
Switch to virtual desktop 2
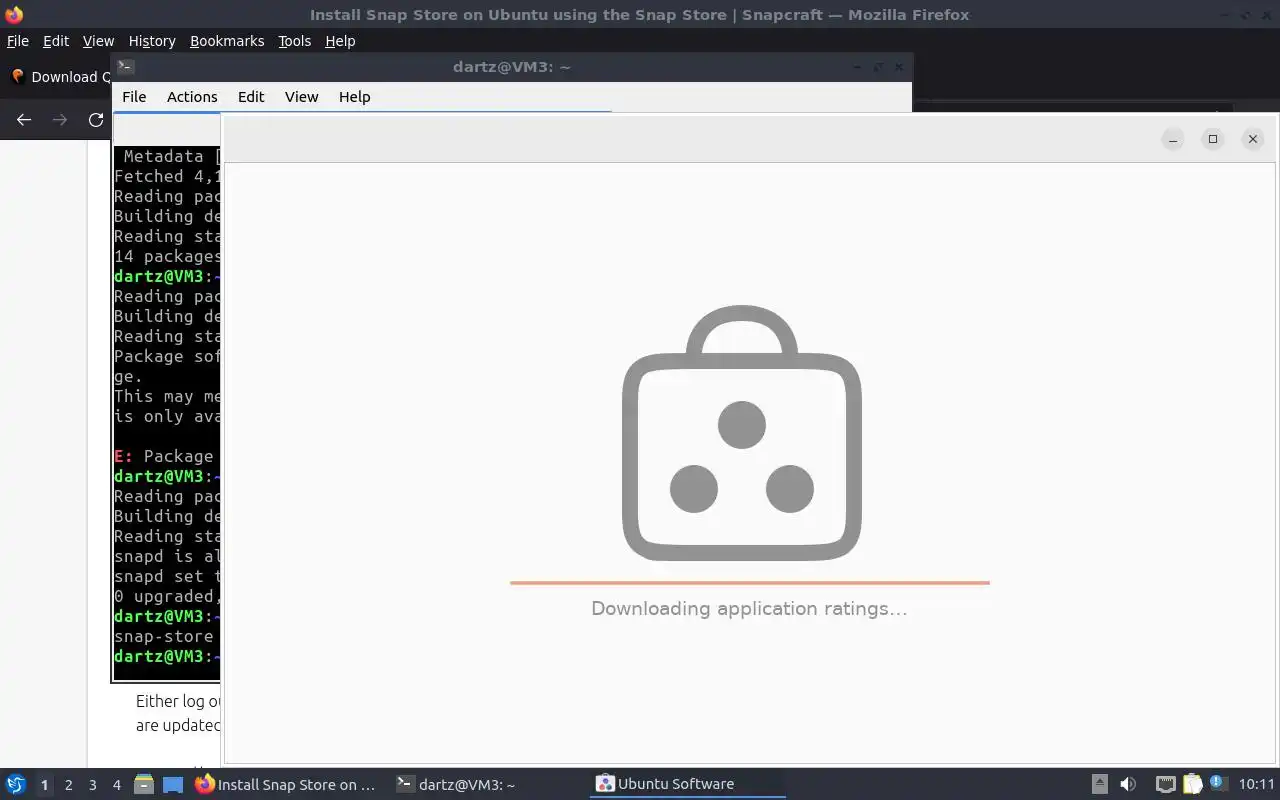click(x=68, y=785)
